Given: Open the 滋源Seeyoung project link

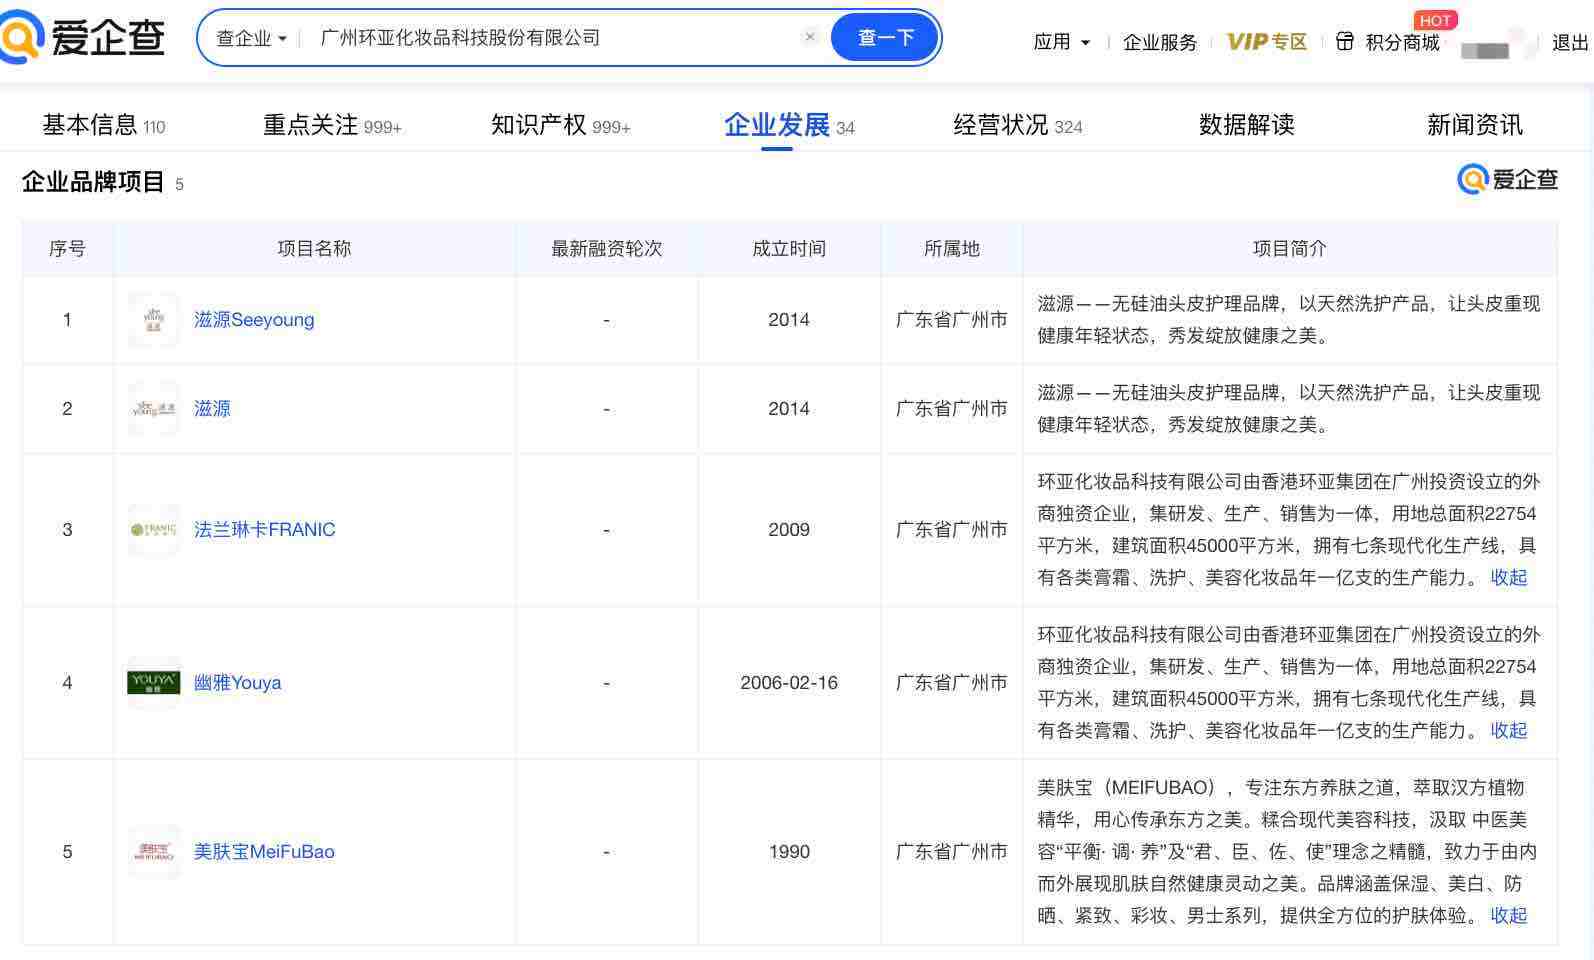Looking at the screenshot, I should coord(254,320).
